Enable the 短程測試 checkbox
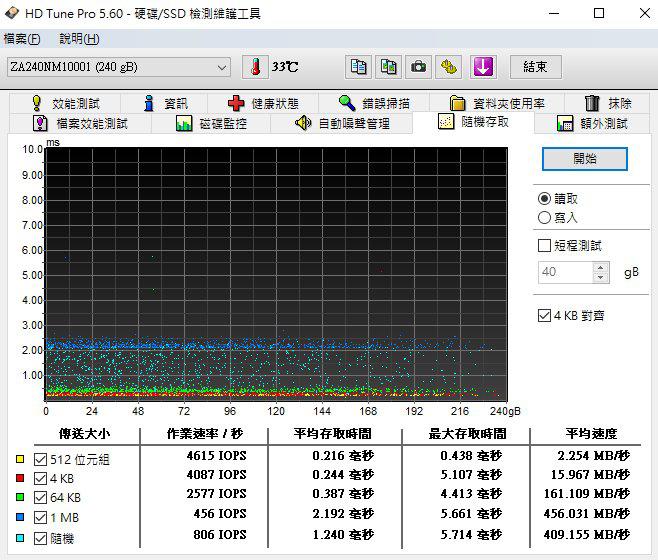The width and height of the screenshot is (658, 560). 544,245
